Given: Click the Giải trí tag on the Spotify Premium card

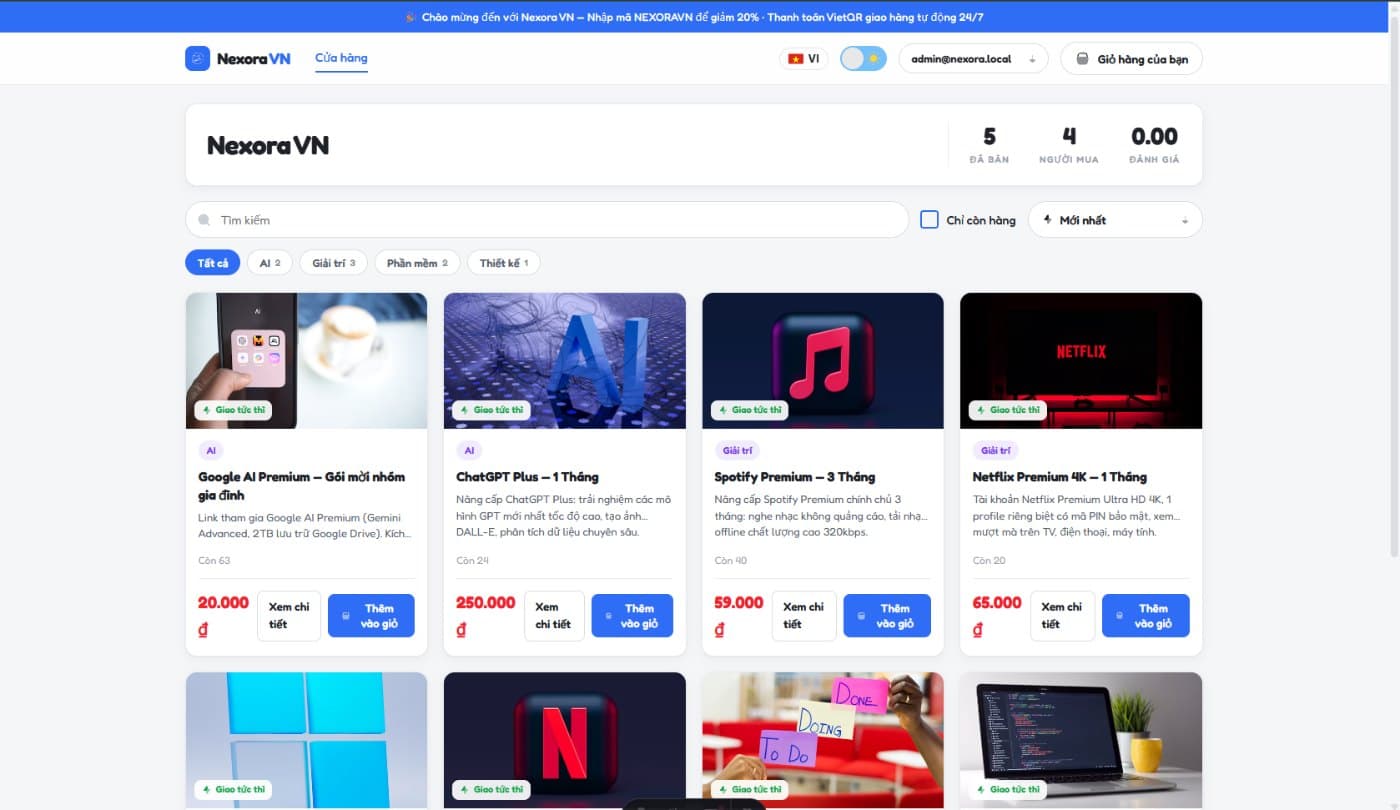Looking at the screenshot, I should click(x=738, y=451).
